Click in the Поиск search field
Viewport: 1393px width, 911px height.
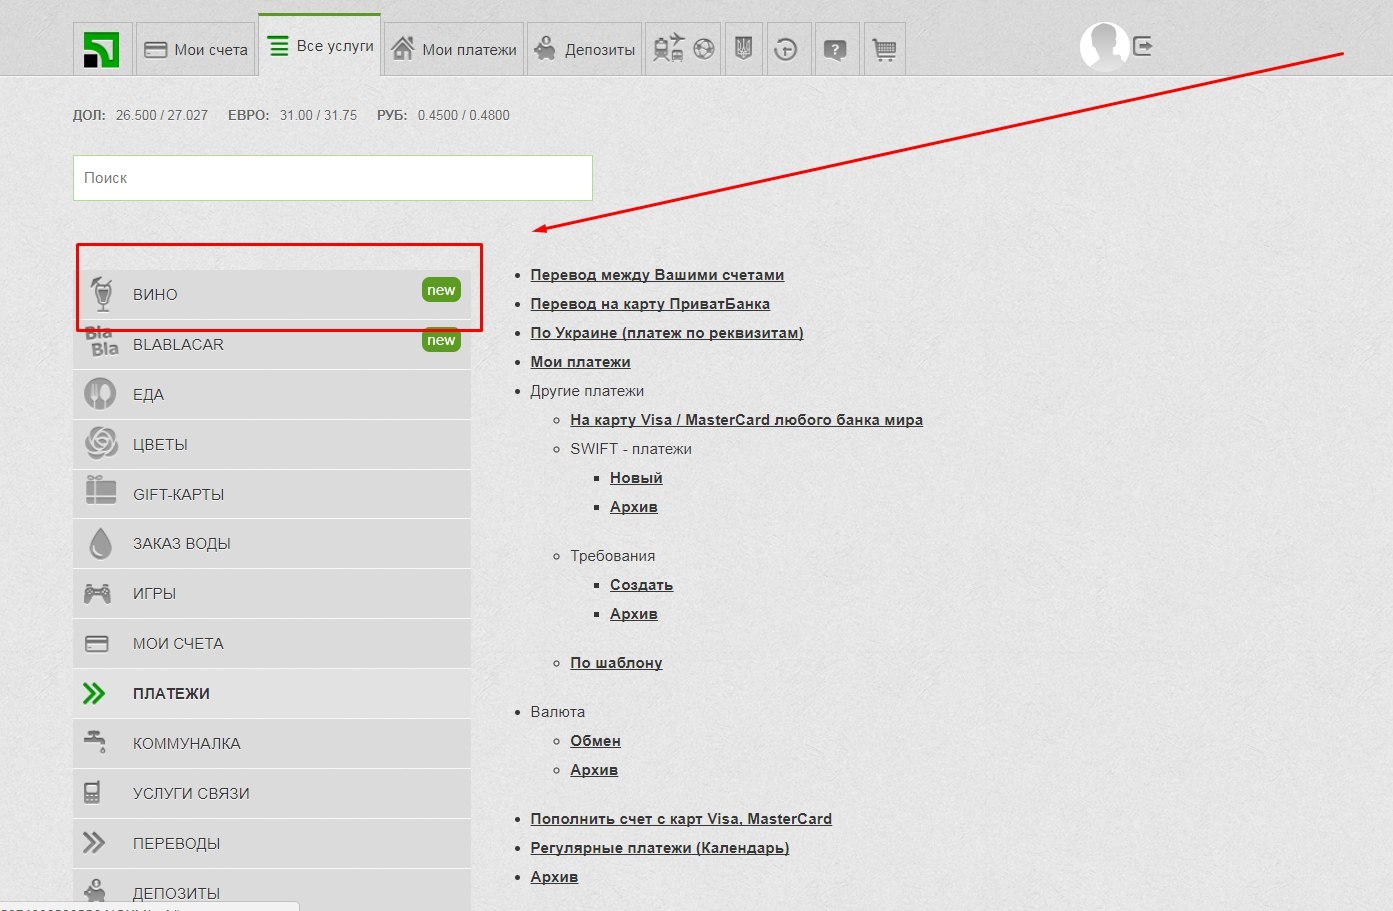[x=333, y=178]
